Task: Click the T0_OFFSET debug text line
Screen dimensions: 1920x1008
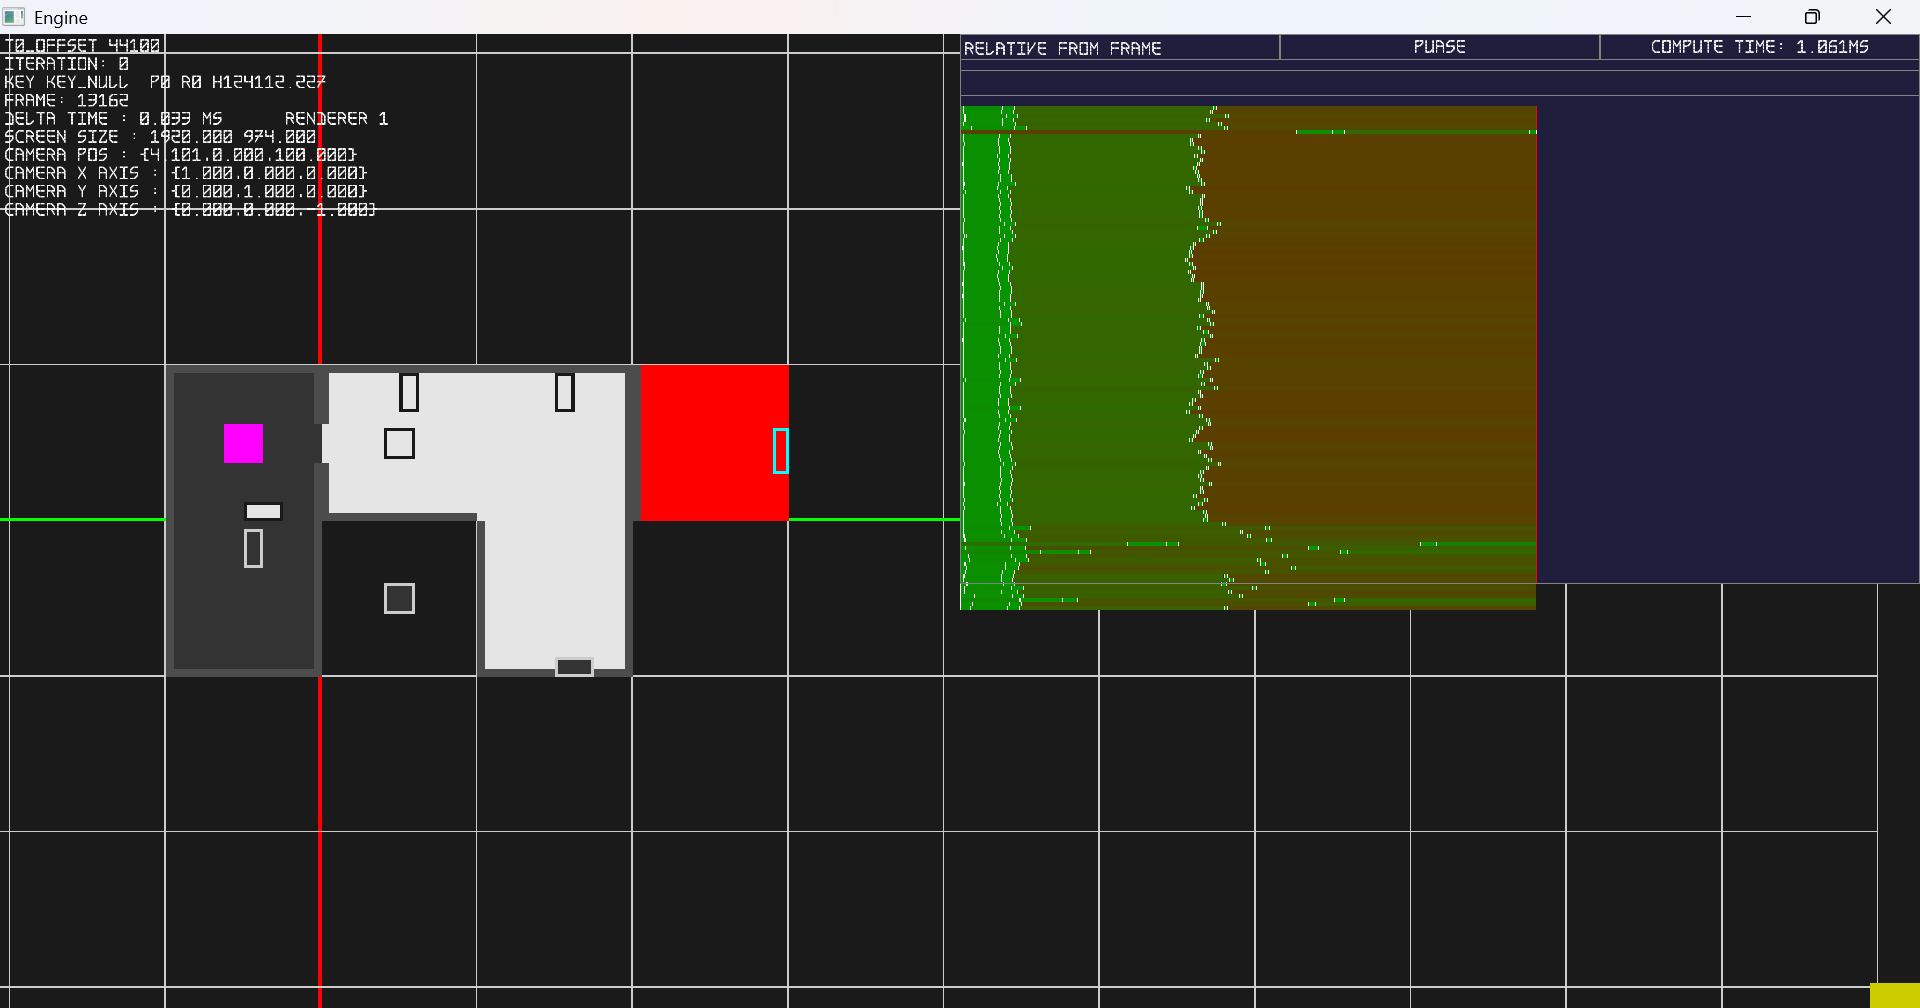Action: point(82,45)
